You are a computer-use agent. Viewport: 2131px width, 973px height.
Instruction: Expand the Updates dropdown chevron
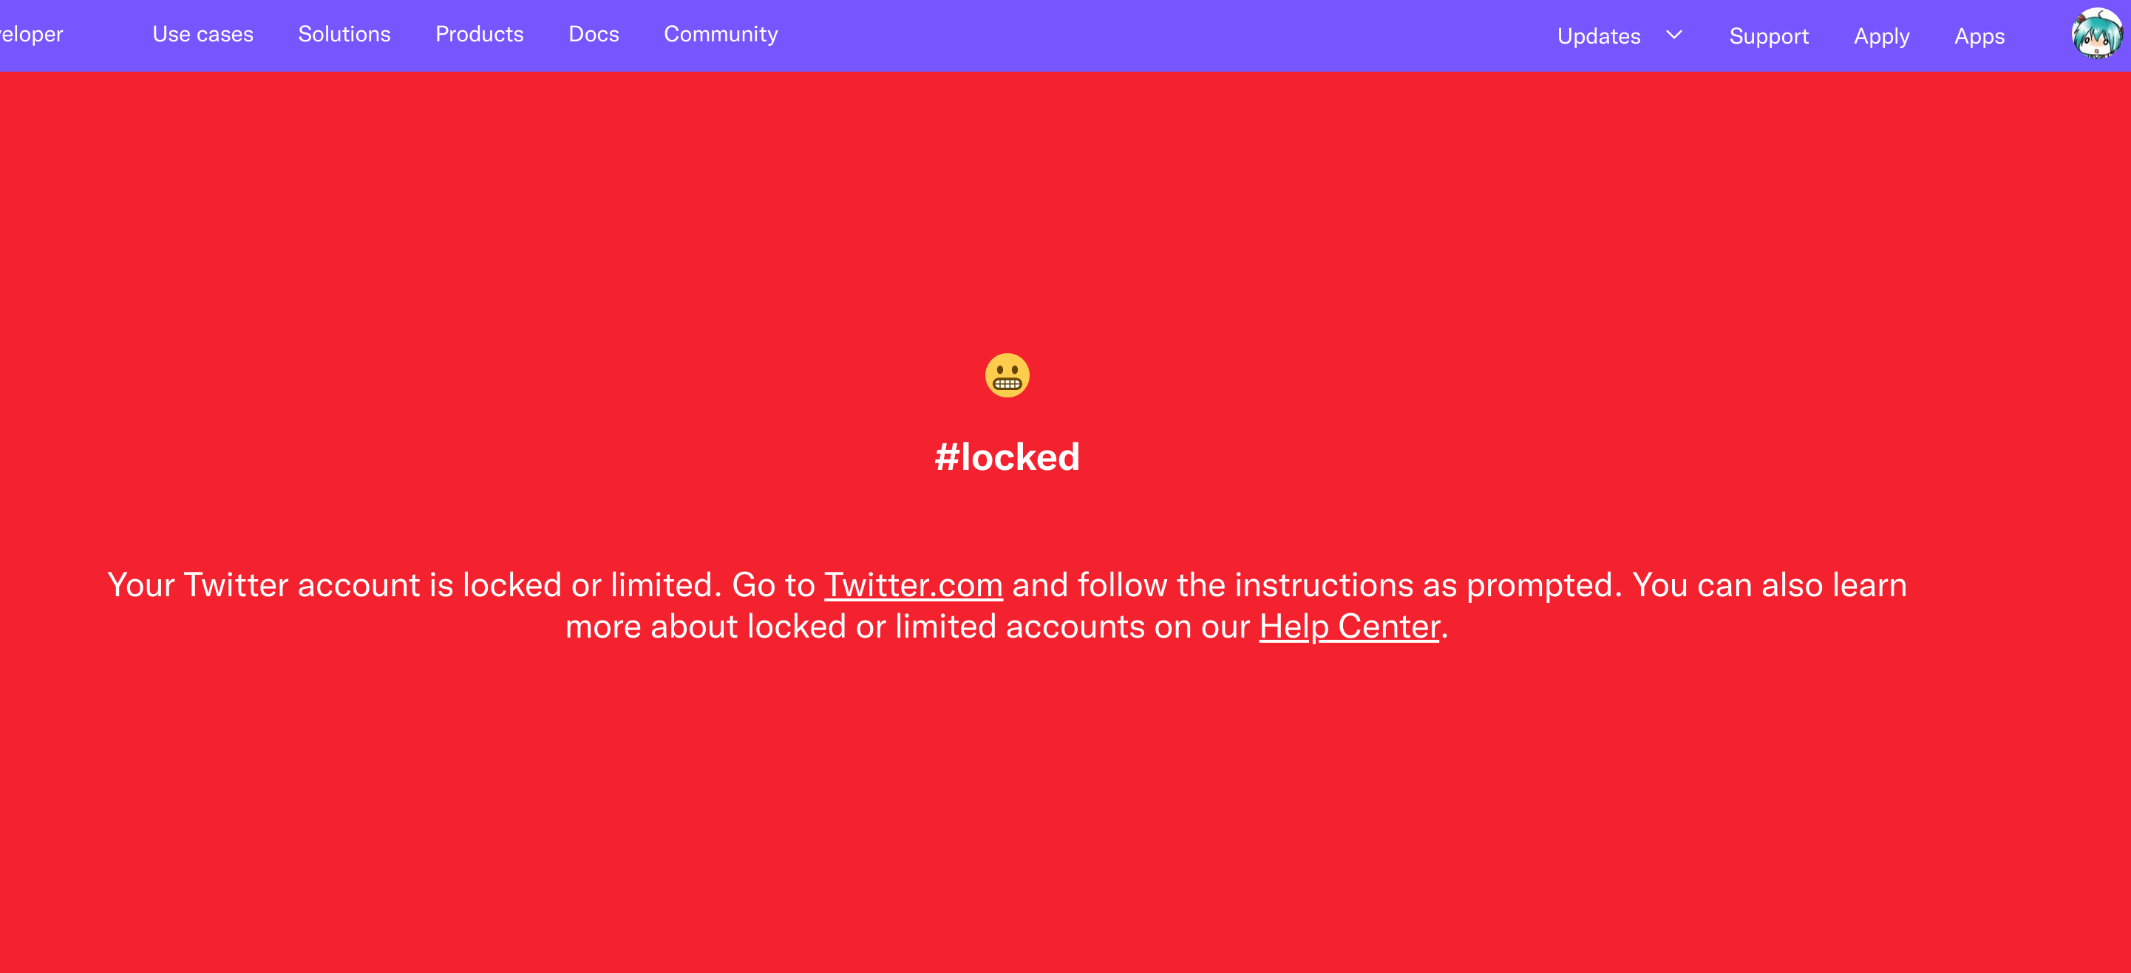[x=1674, y=35]
